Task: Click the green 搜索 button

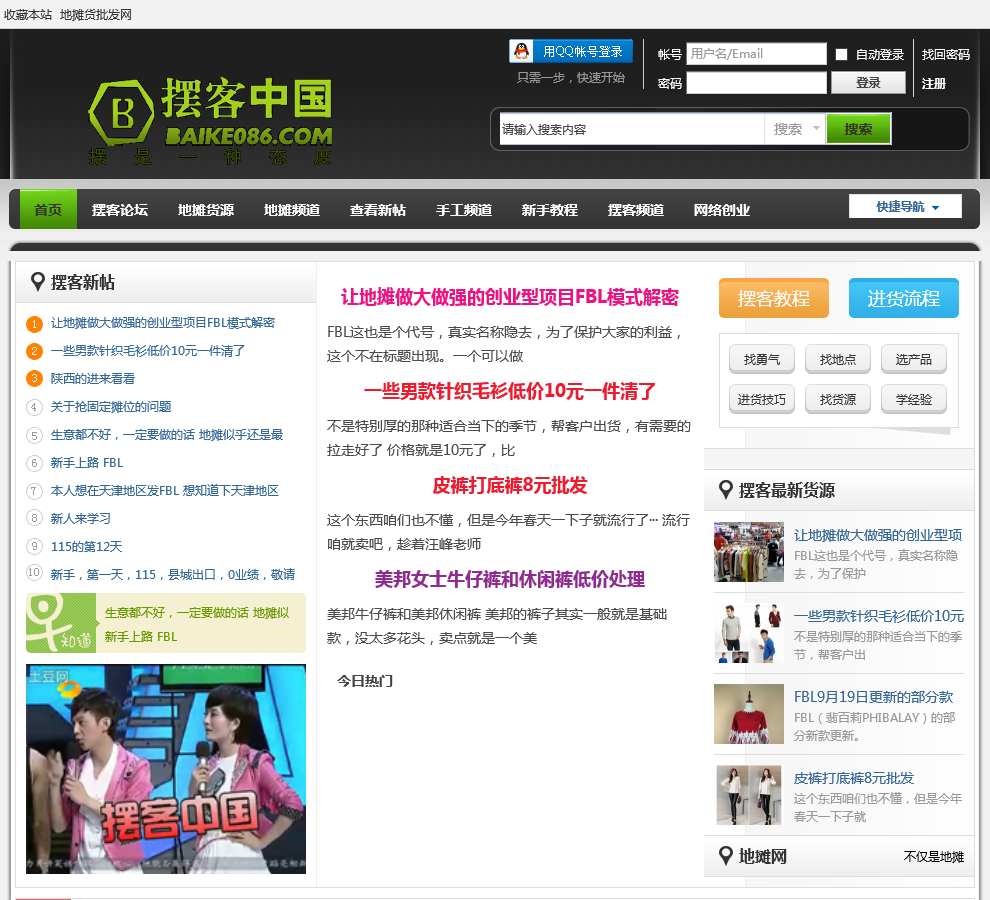Action: coord(859,129)
